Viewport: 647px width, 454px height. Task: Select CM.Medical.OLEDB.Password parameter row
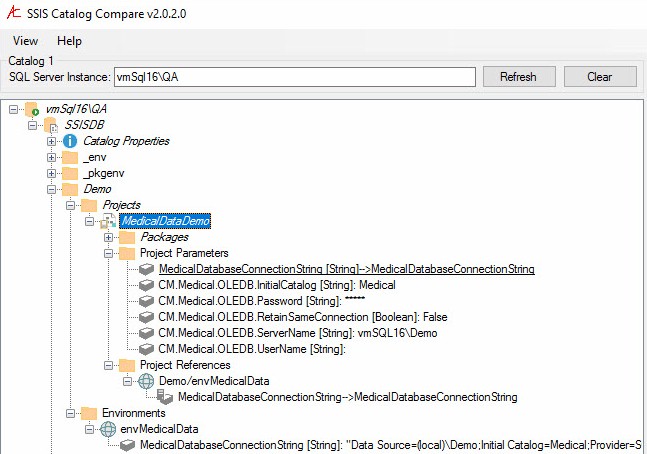tap(262, 301)
